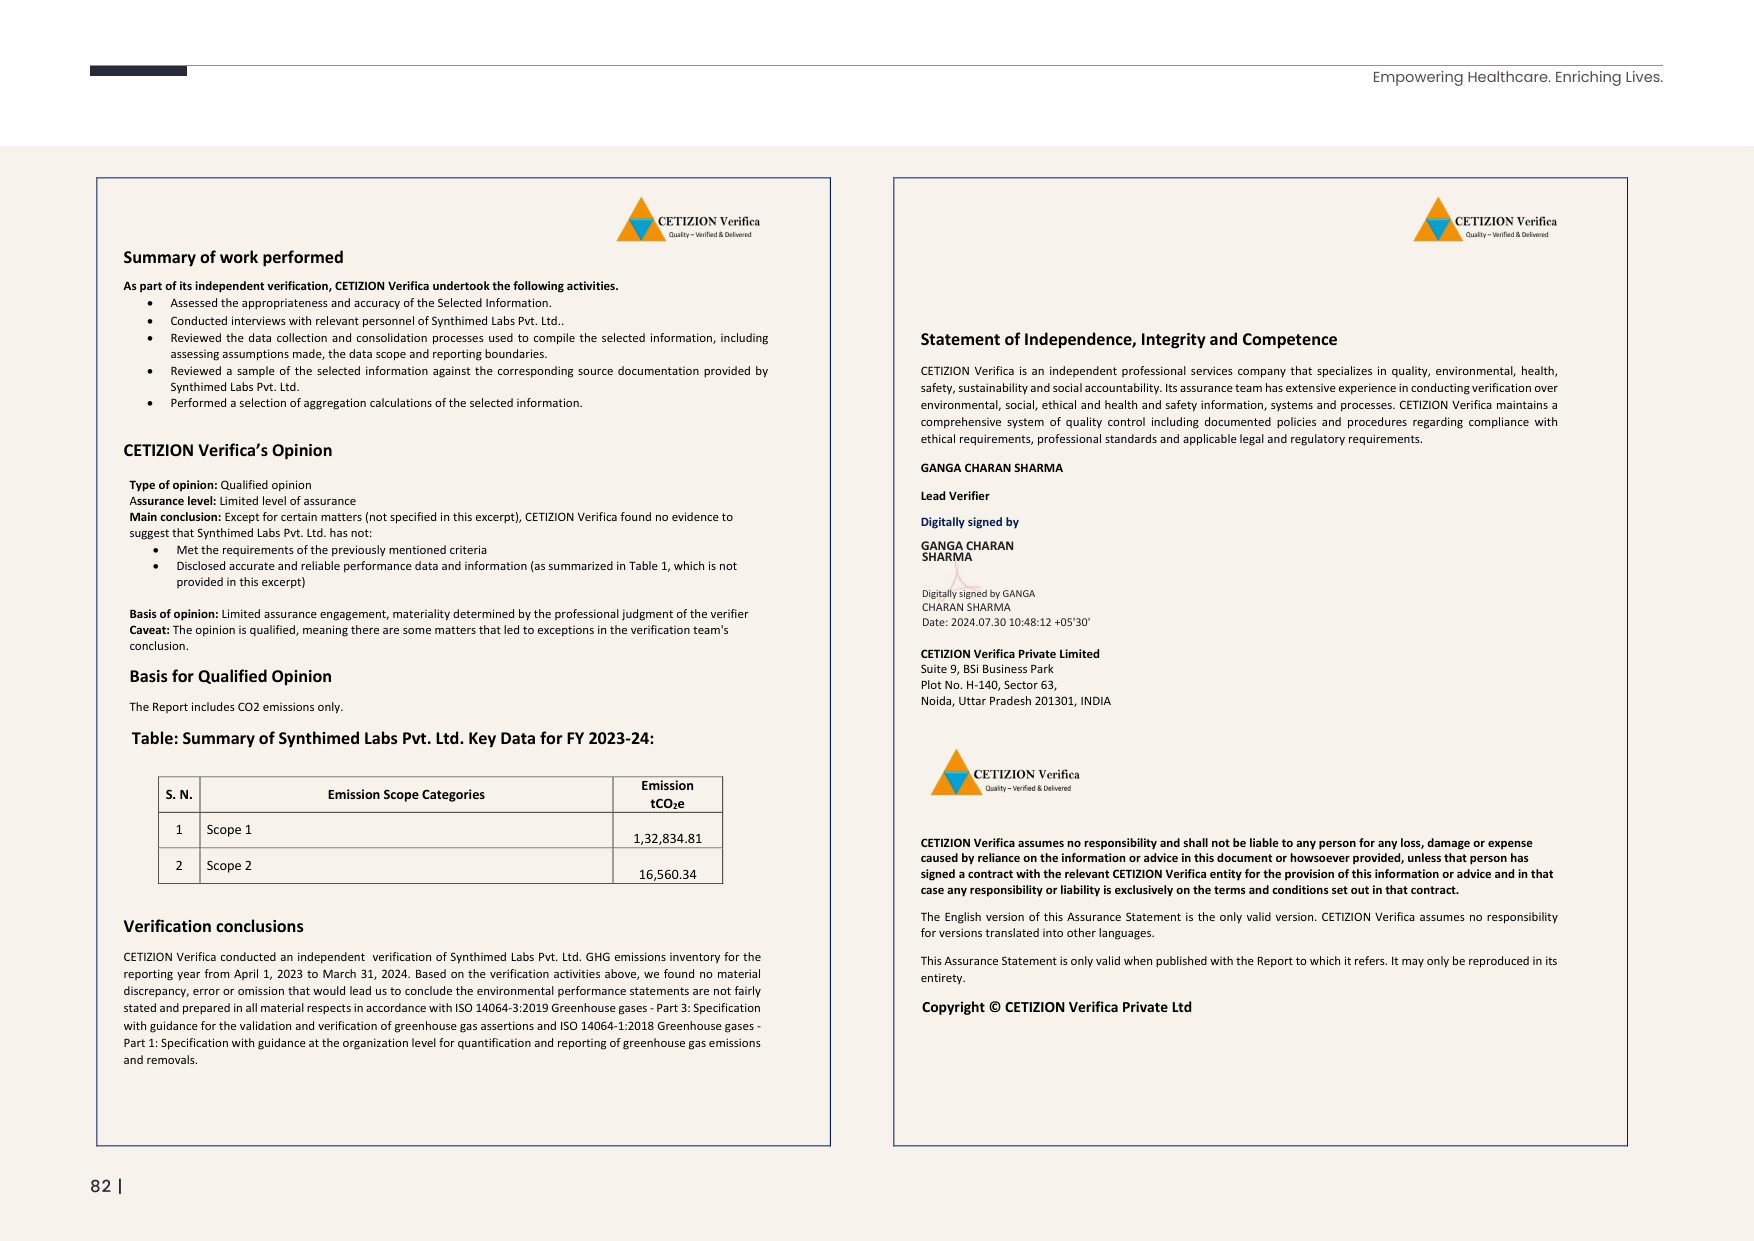Image resolution: width=1754 pixels, height=1241 pixels.
Task: Select the 'Lead Verifier' title text
Action: [955, 496]
